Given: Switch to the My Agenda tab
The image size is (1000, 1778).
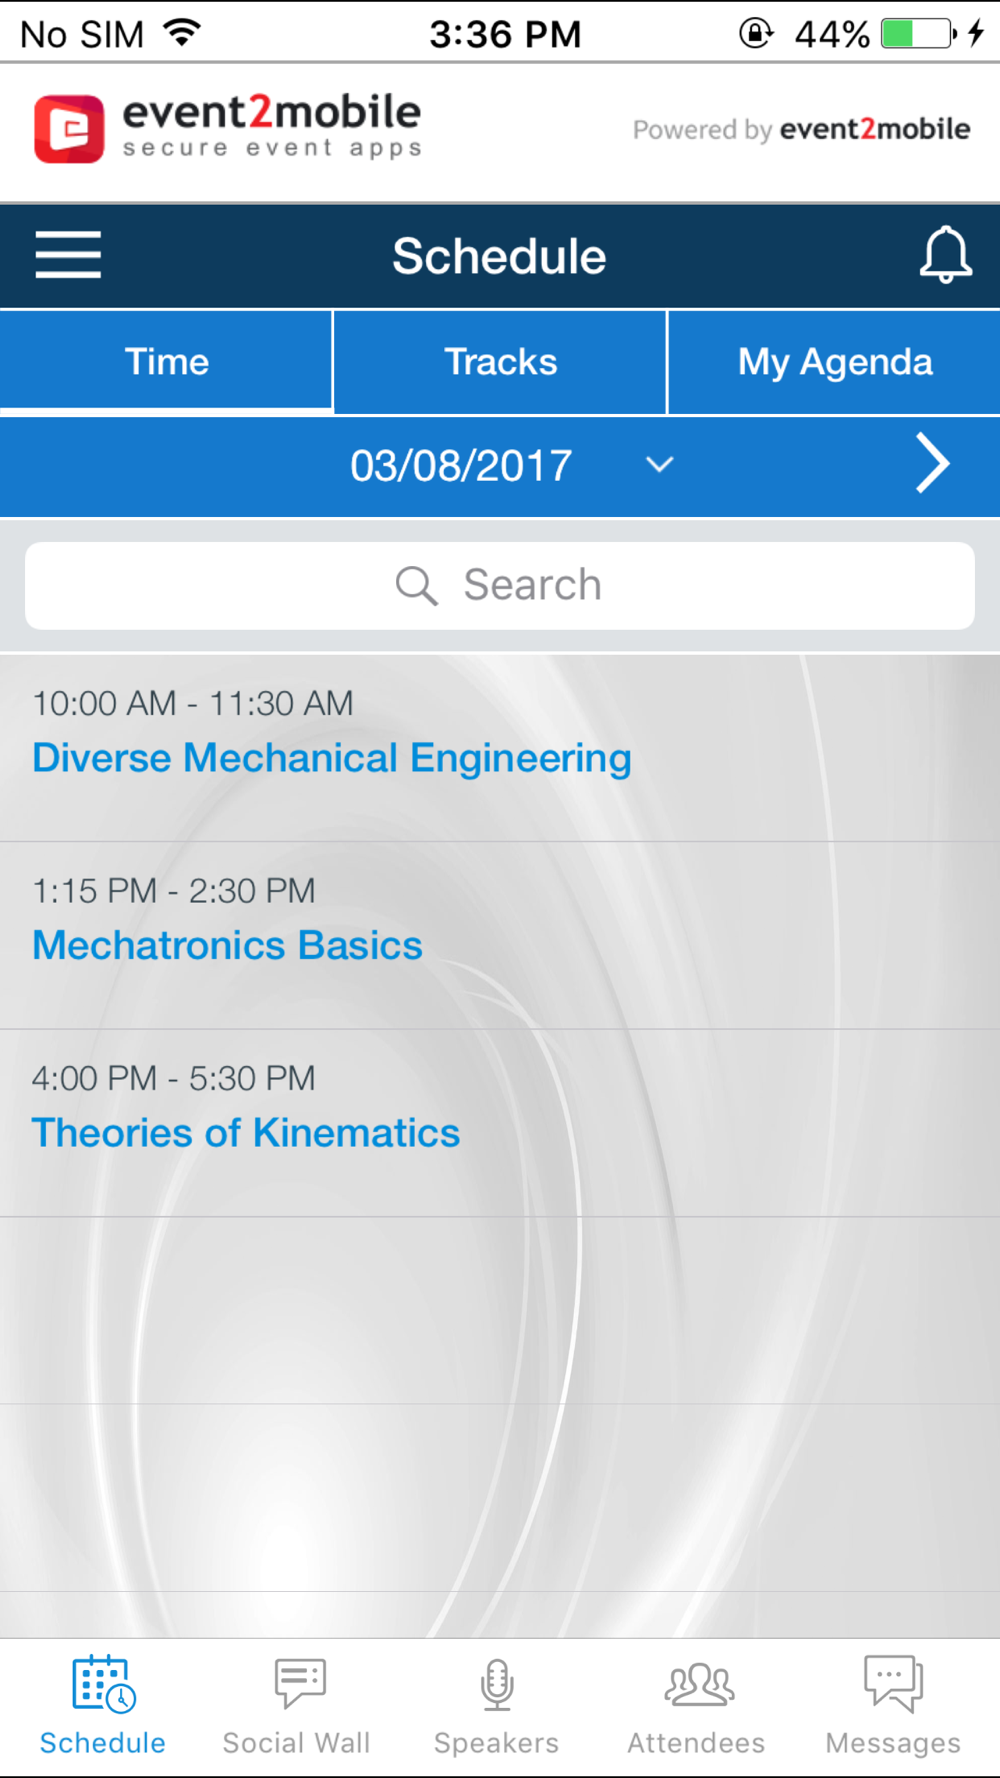Looking at the screenshot, I should click(835, 362).
